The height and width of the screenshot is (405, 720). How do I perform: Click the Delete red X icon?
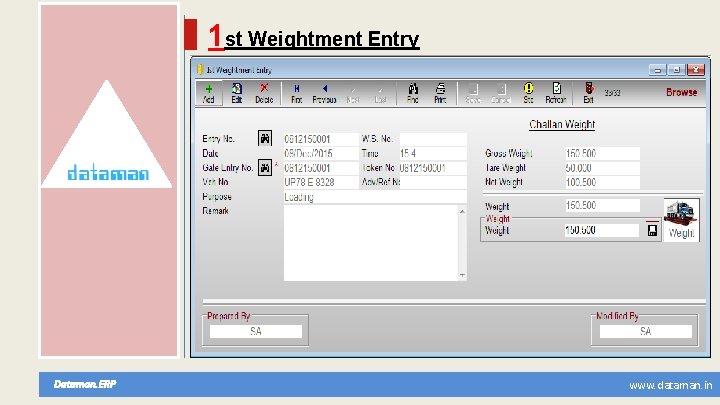pyautogui.click(x=264, y=93)
